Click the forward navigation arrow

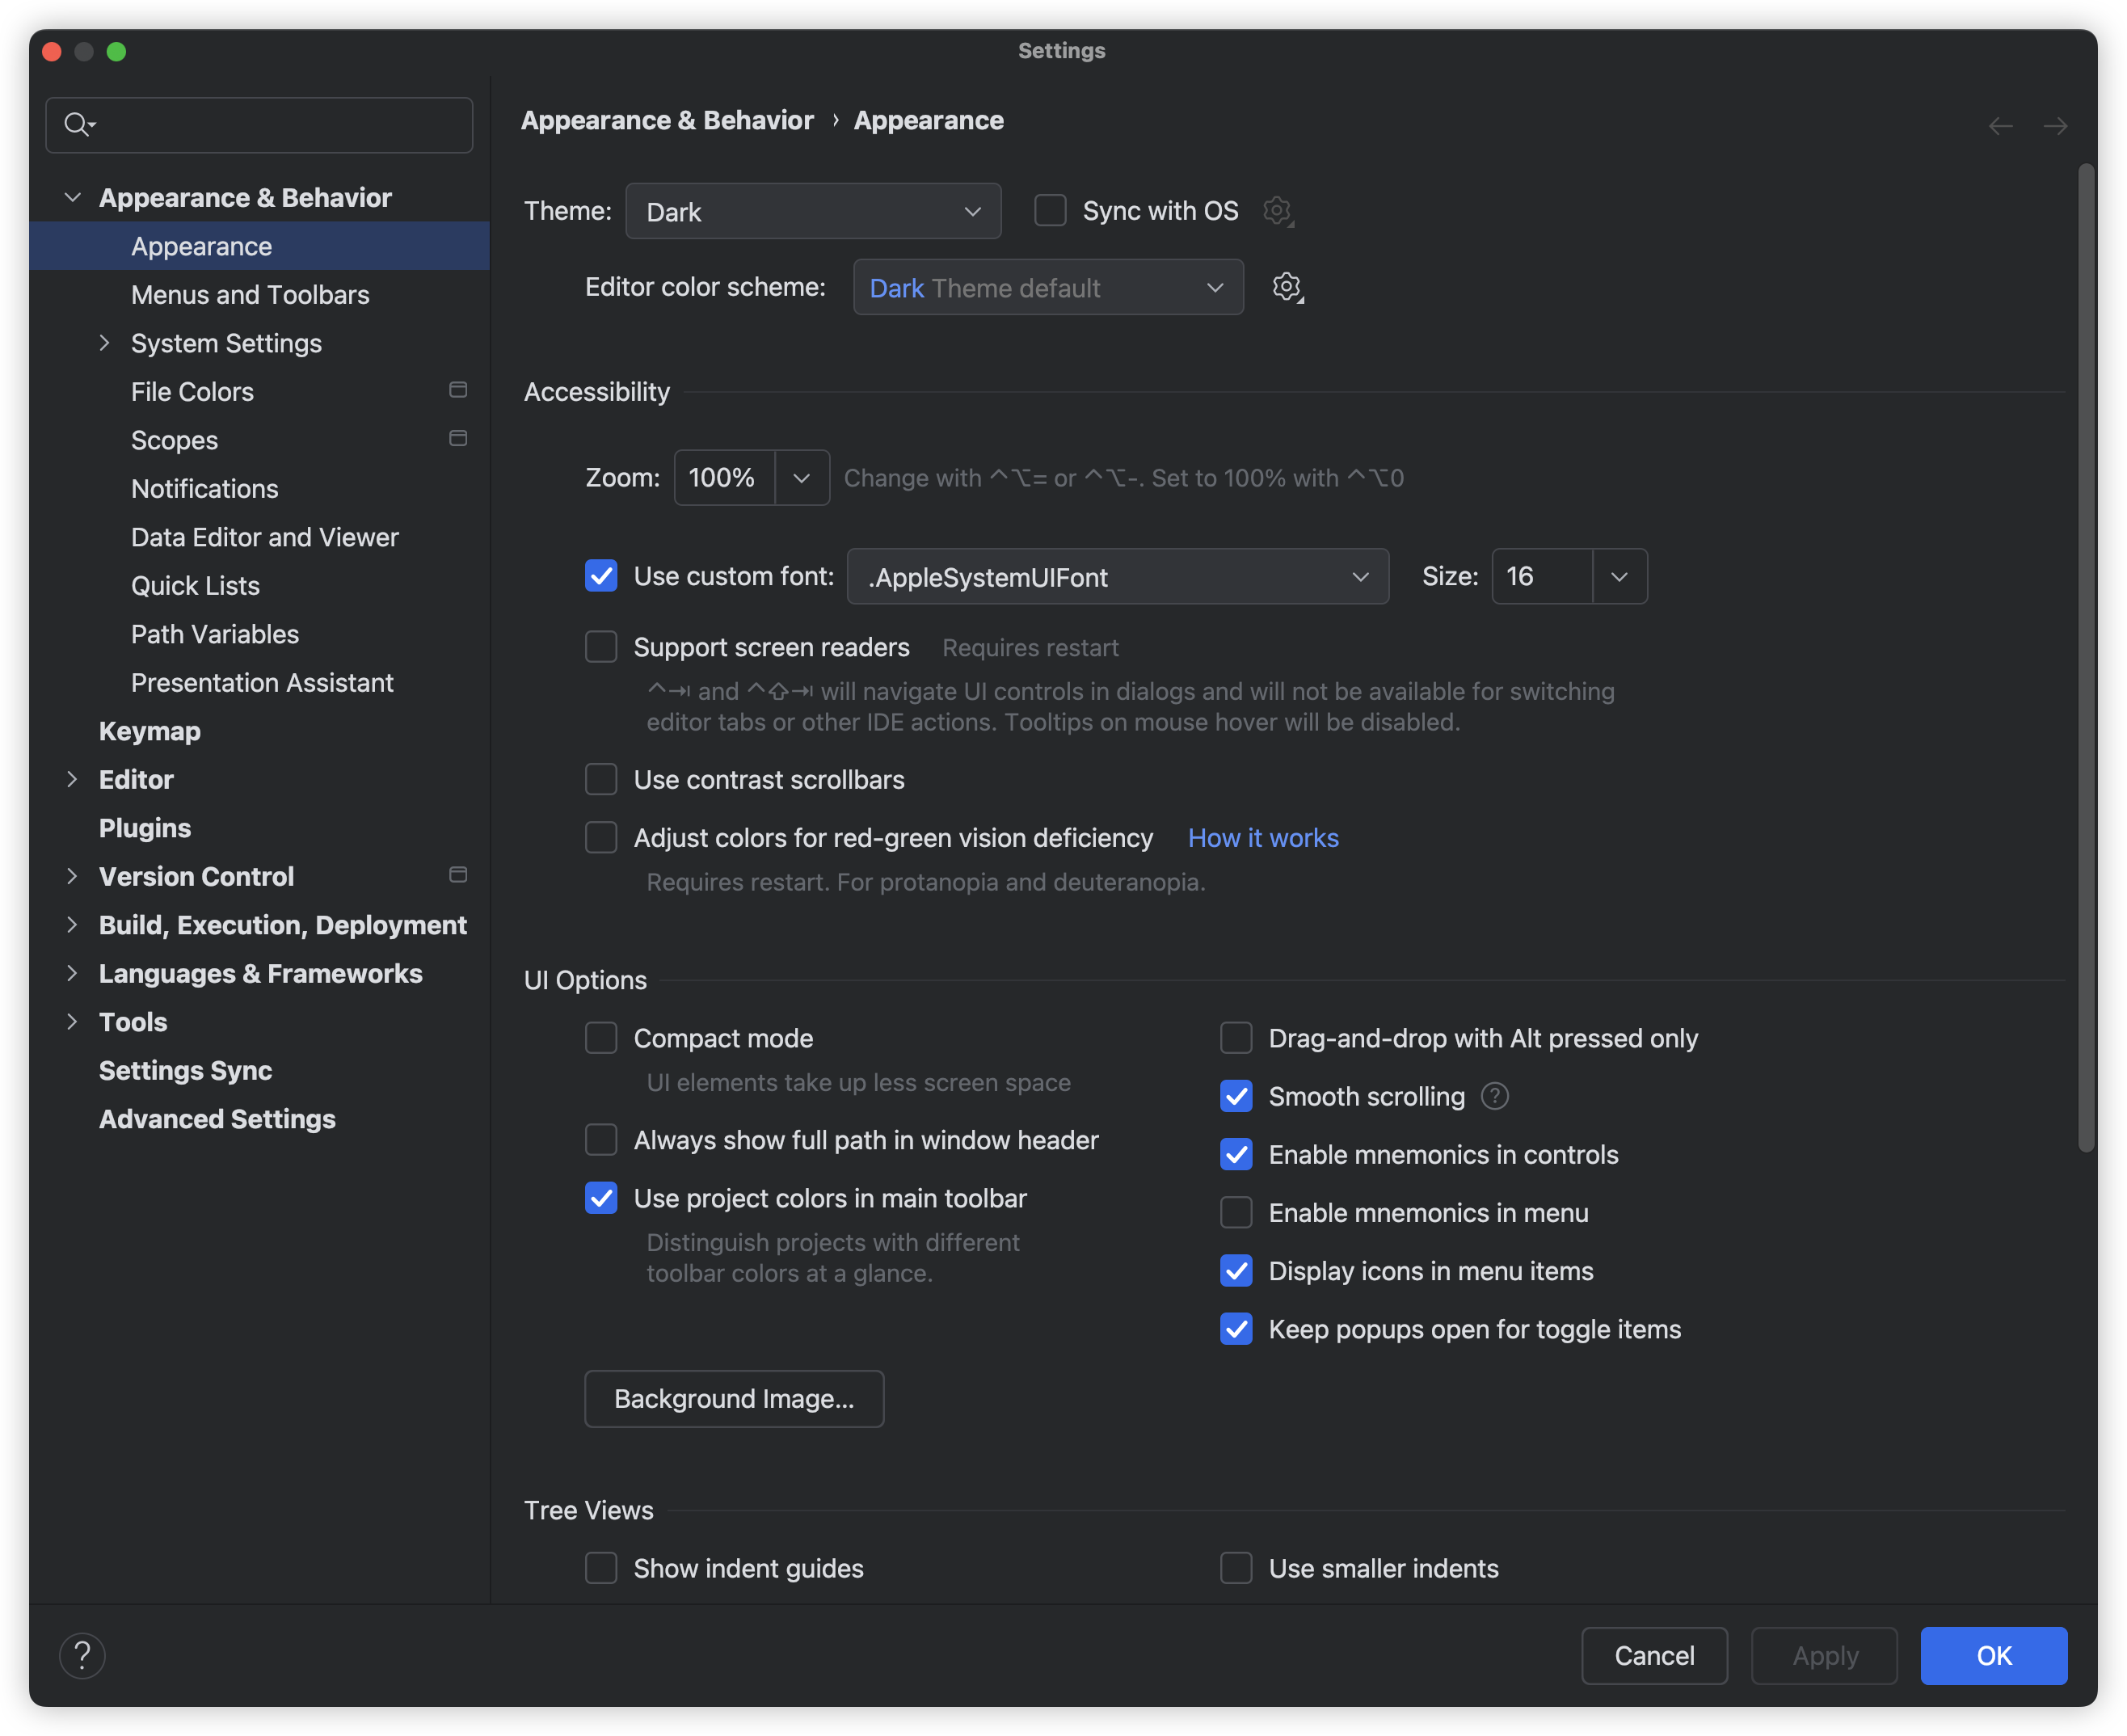click(x=2055, y=126)
